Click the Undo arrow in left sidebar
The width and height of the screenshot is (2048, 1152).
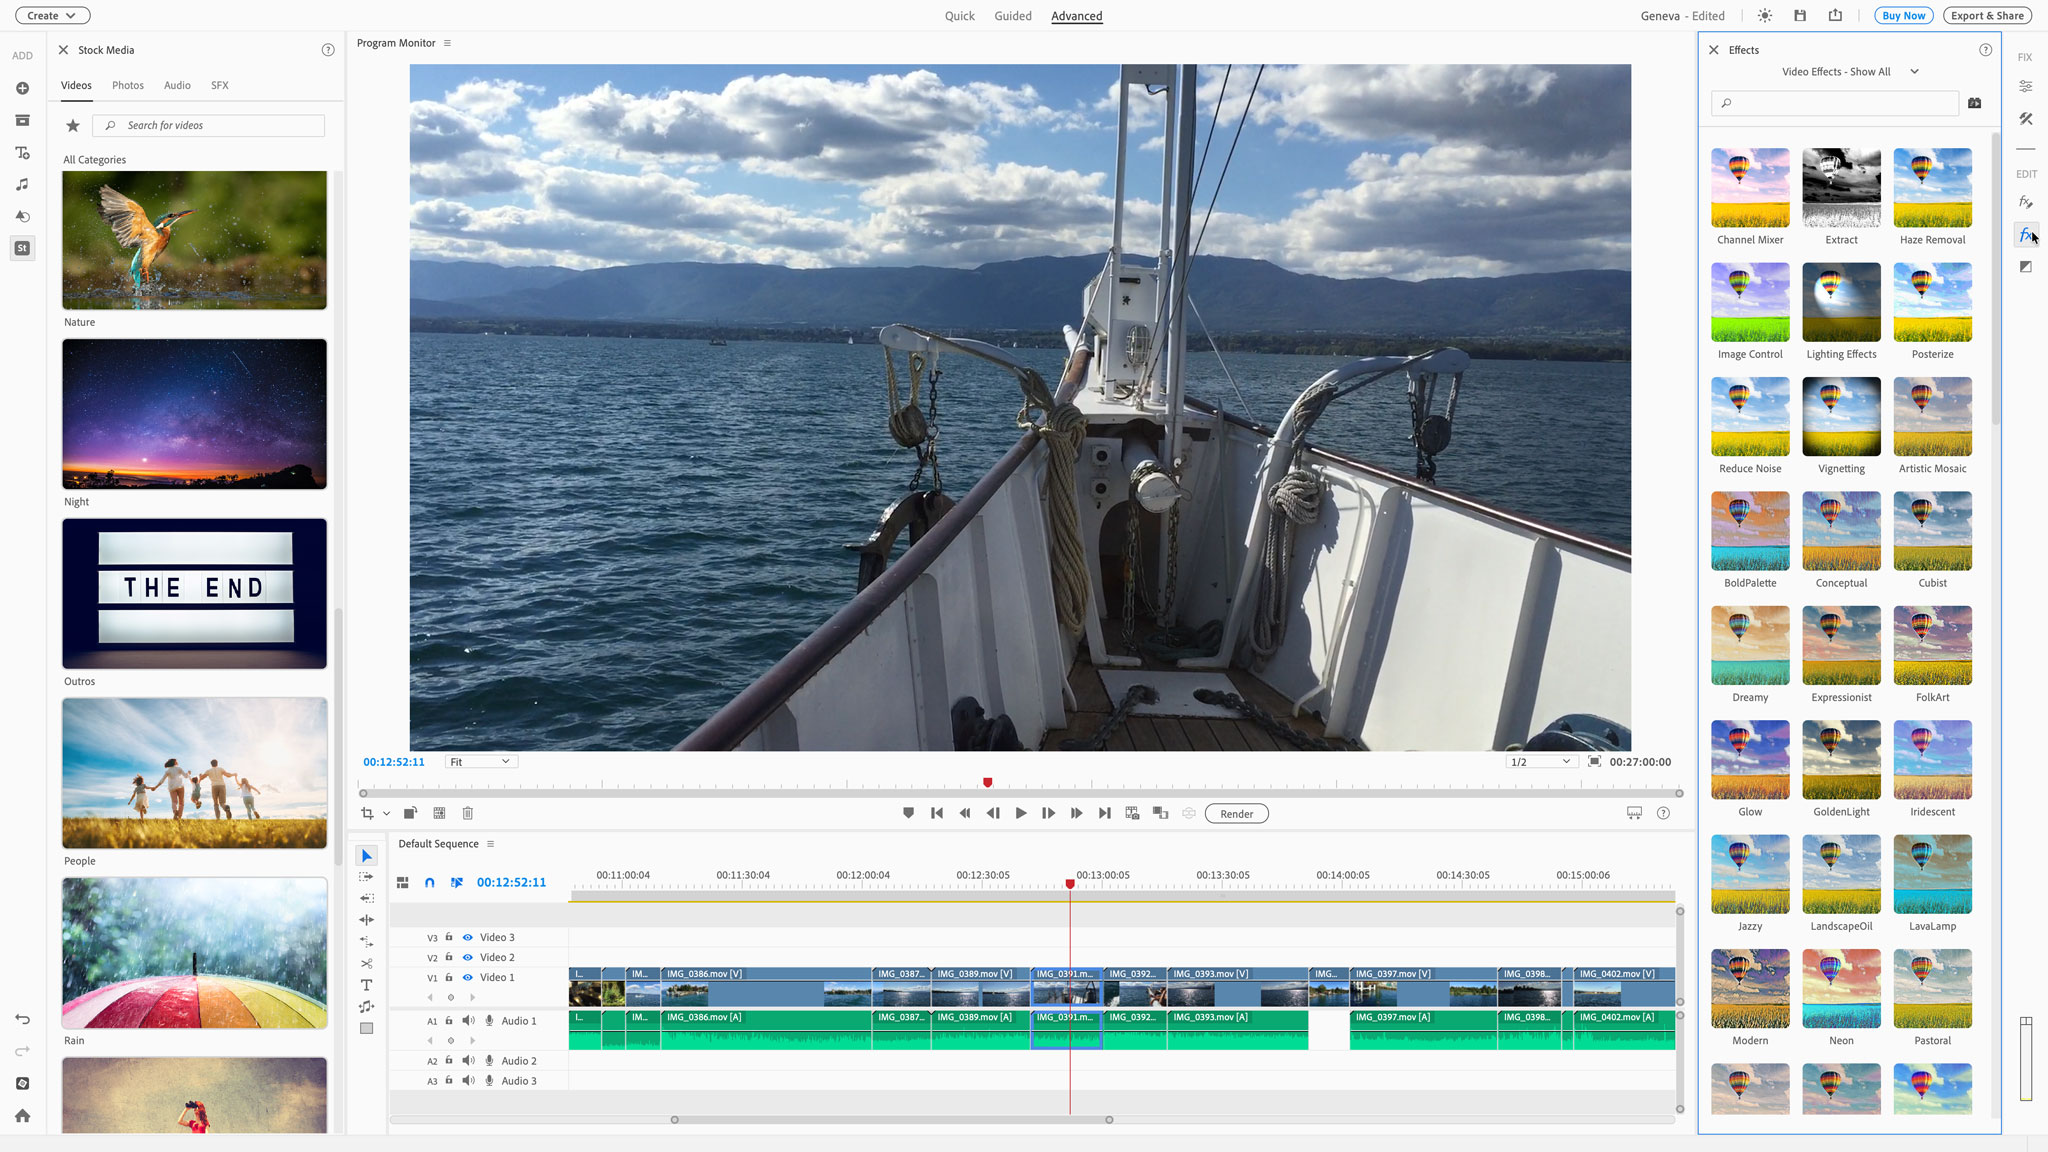tap(22, 1020)
